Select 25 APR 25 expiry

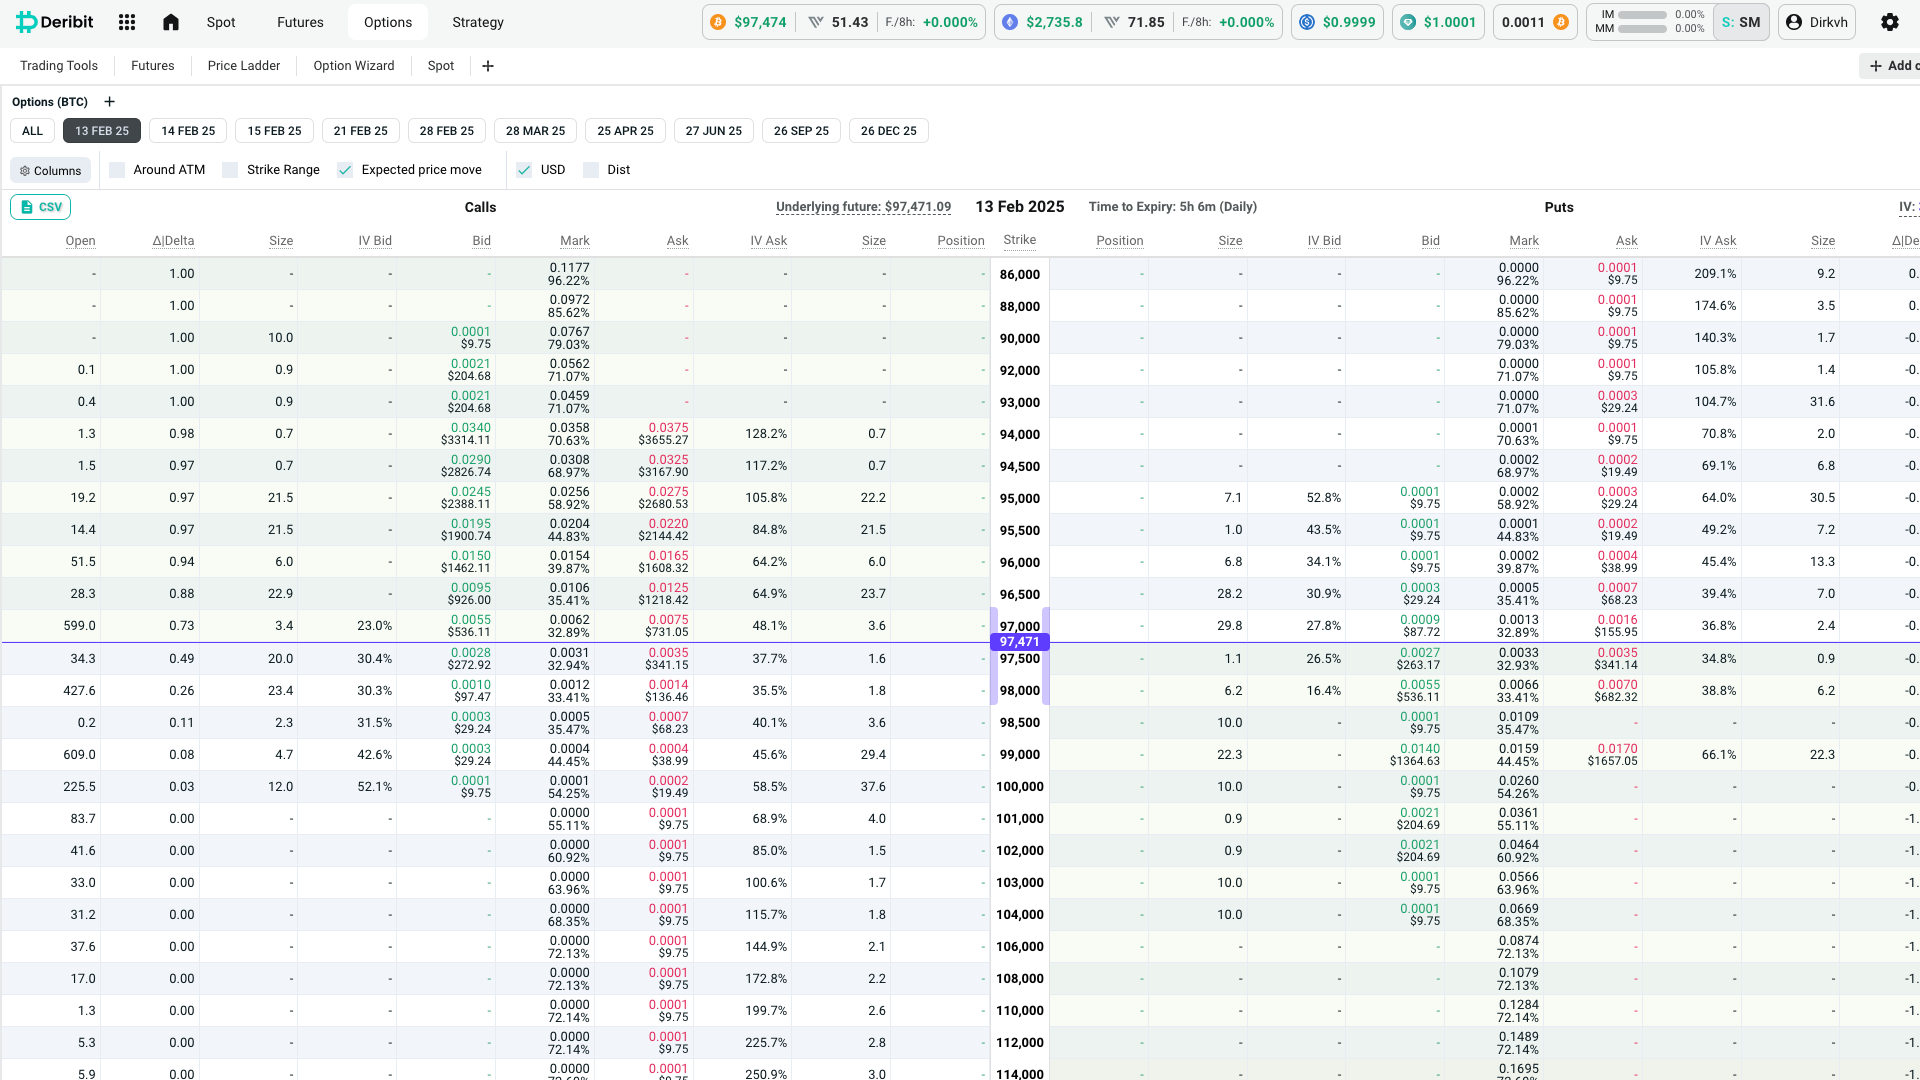click(625, 131)
